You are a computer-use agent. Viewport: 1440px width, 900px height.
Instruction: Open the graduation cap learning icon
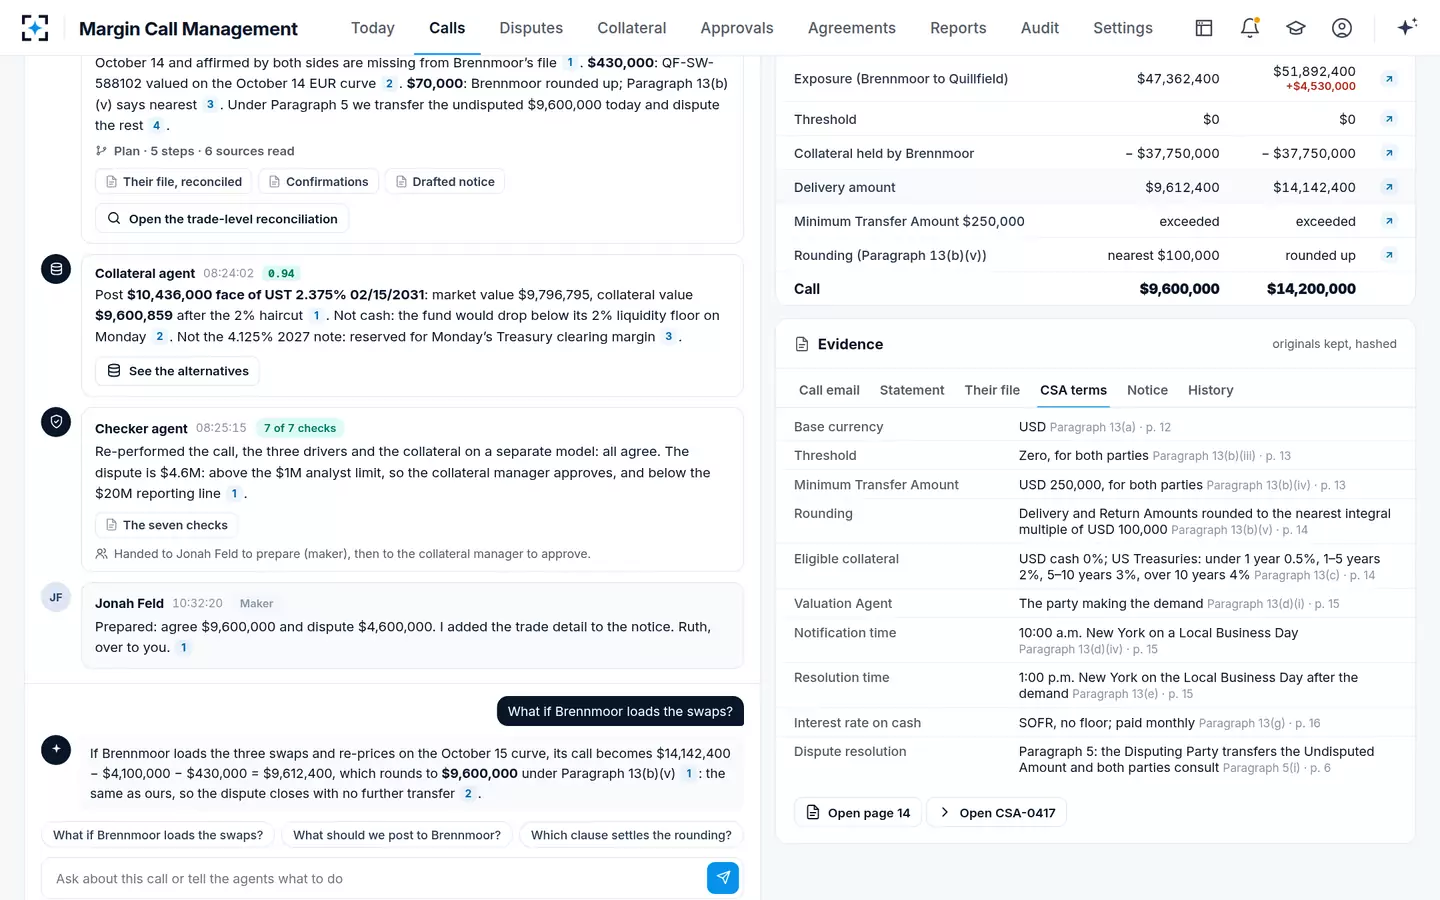[1296, 28]
